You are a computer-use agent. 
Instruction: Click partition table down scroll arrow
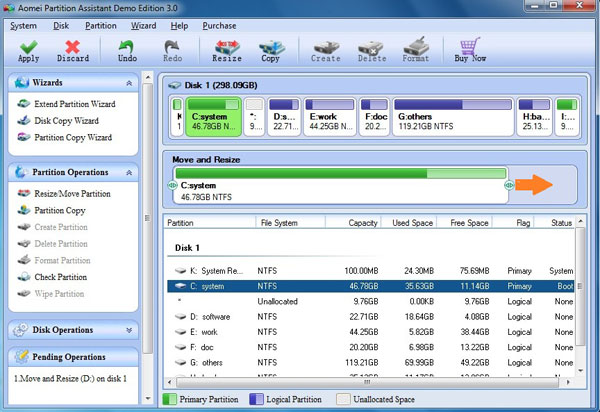click(x=580, y=371)
